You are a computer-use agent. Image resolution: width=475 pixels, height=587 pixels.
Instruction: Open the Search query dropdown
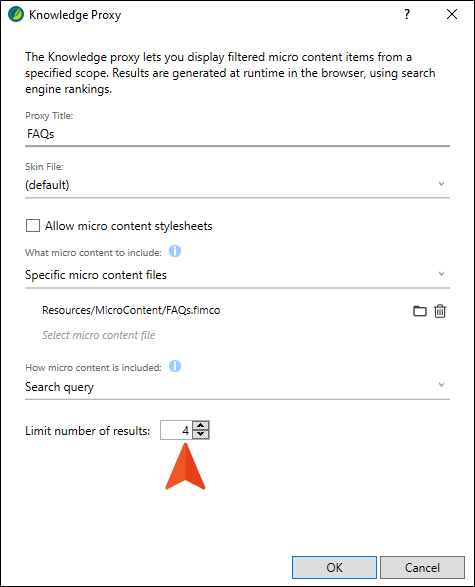(237, 386)
